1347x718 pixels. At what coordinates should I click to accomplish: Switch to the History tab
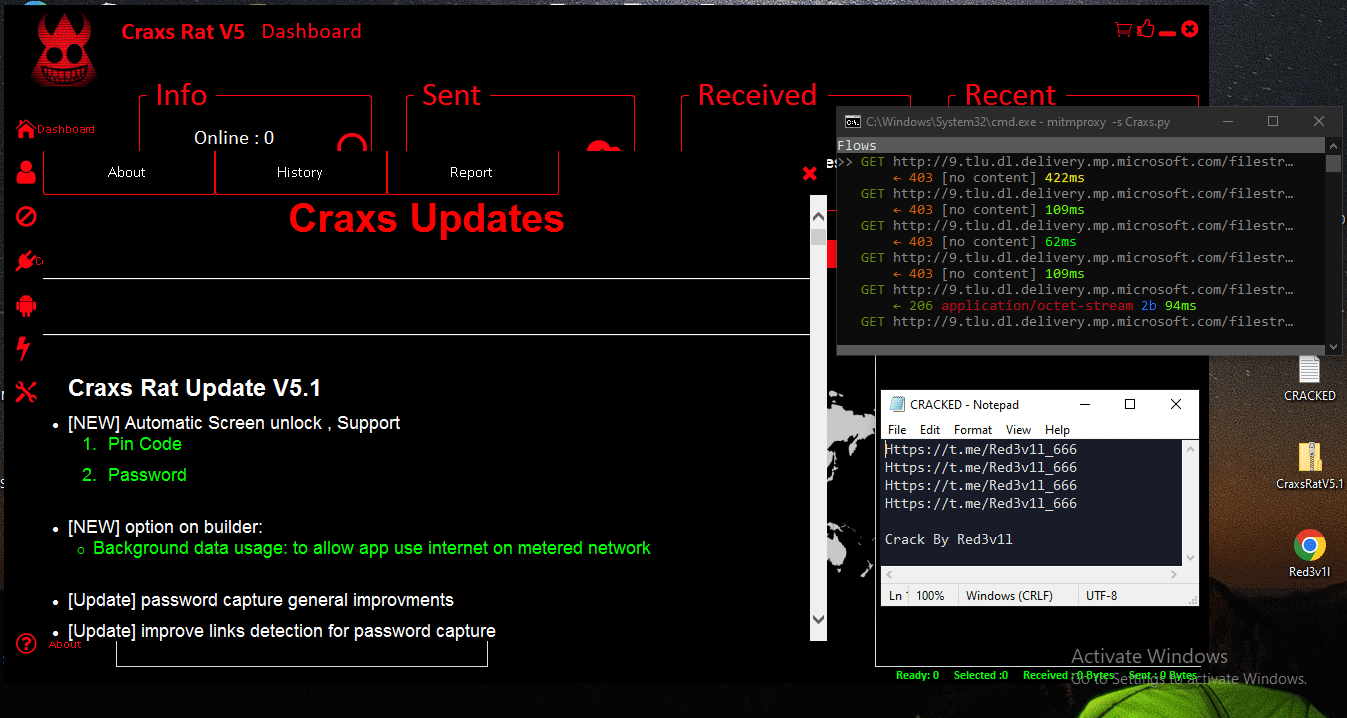coord(299,172)
